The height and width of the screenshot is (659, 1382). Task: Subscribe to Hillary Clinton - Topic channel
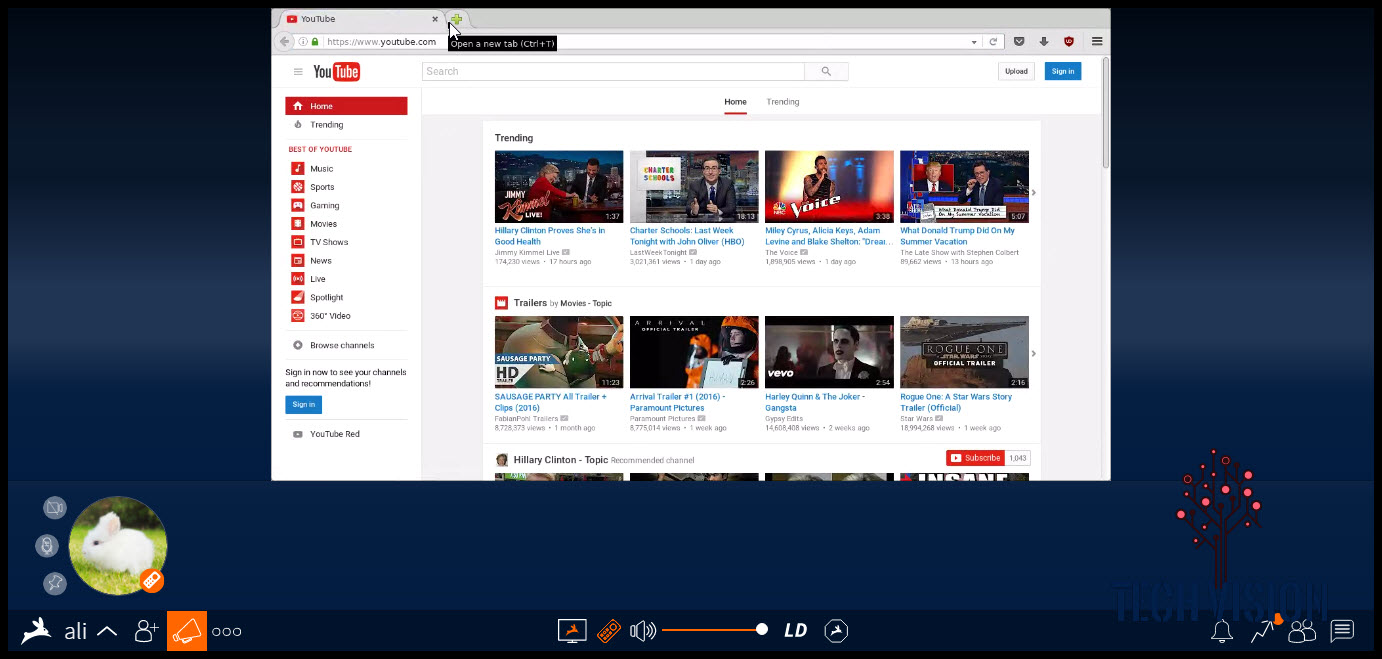(x=975, y=458)
